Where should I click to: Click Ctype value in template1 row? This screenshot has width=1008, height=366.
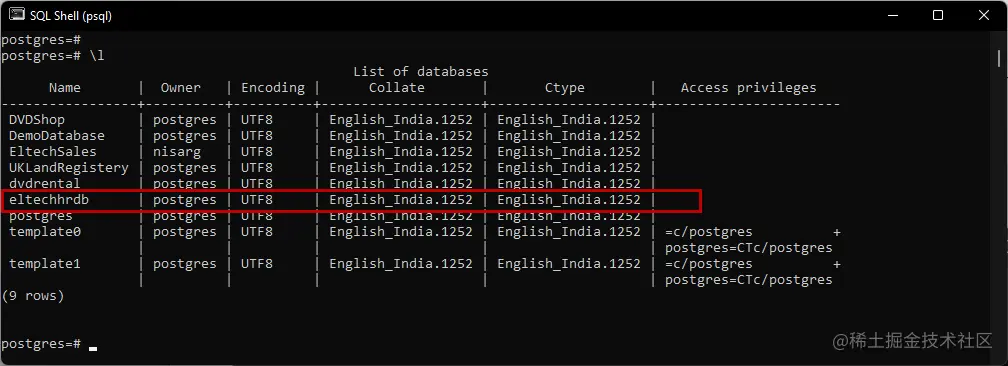[569, 264]
